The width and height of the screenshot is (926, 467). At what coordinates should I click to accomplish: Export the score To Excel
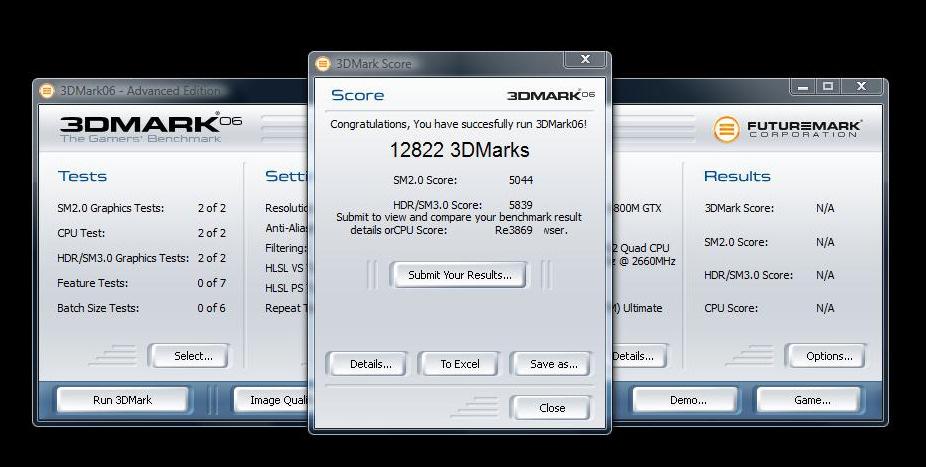459,364
